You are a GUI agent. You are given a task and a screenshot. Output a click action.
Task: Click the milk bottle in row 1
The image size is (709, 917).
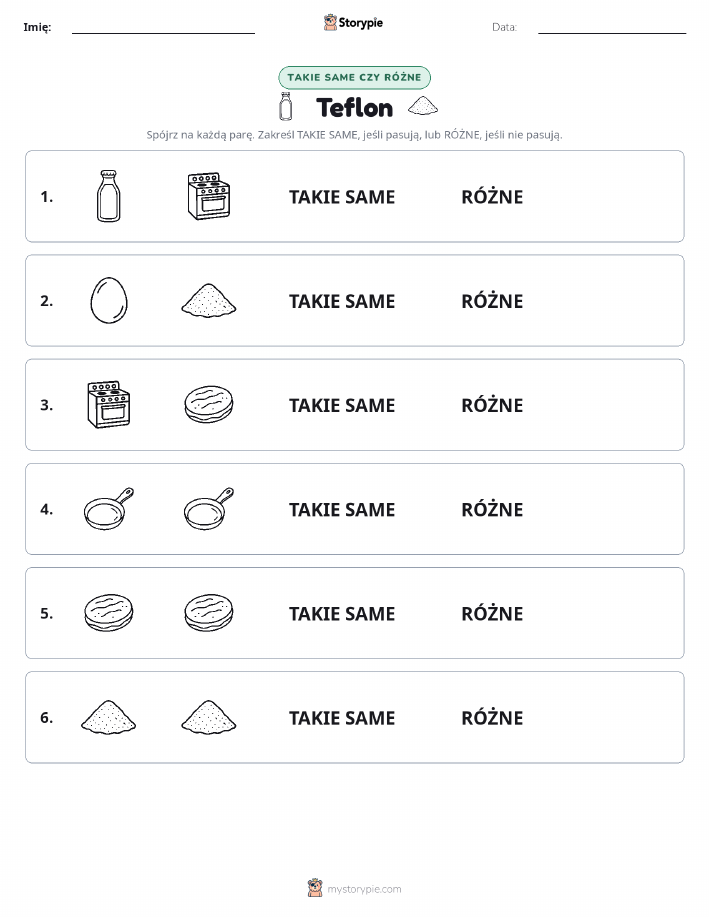coord(109,196)
